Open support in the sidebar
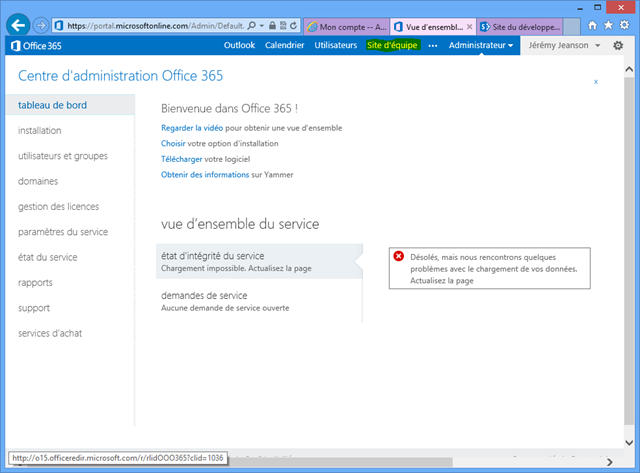The width and height of the screenshot is (640, 473). click(34, 308)
